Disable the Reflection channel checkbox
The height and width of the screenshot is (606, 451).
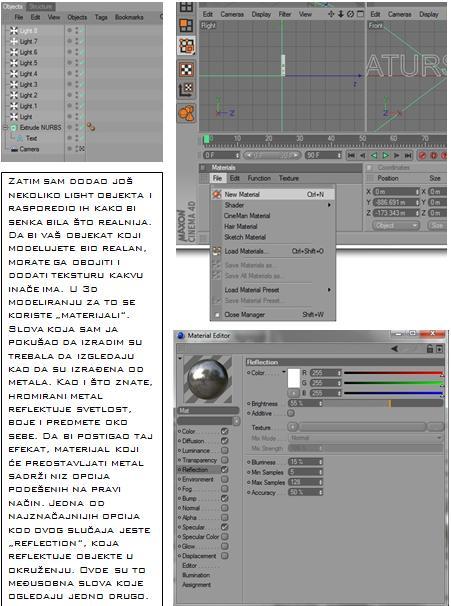tap(225, 470)
